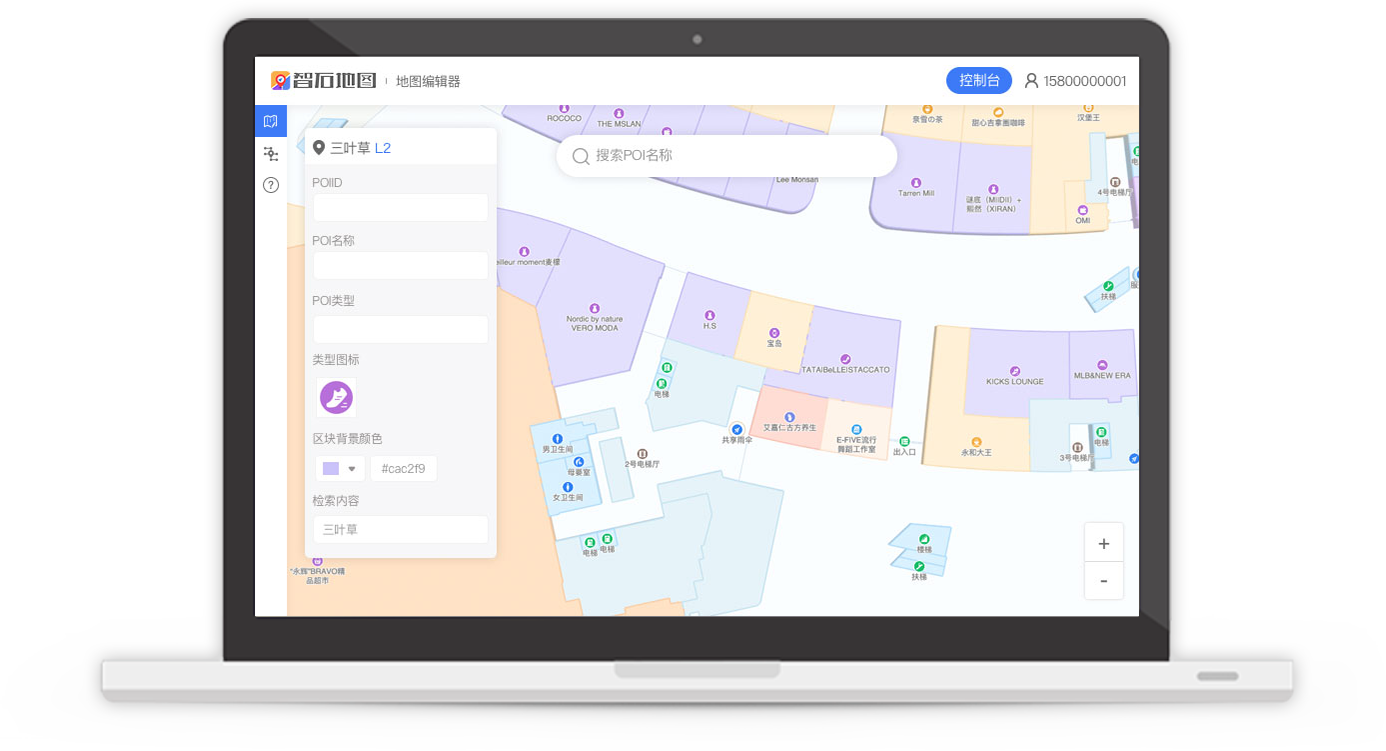
Task: Open the 控制台 console button
Action: (979, 81)
